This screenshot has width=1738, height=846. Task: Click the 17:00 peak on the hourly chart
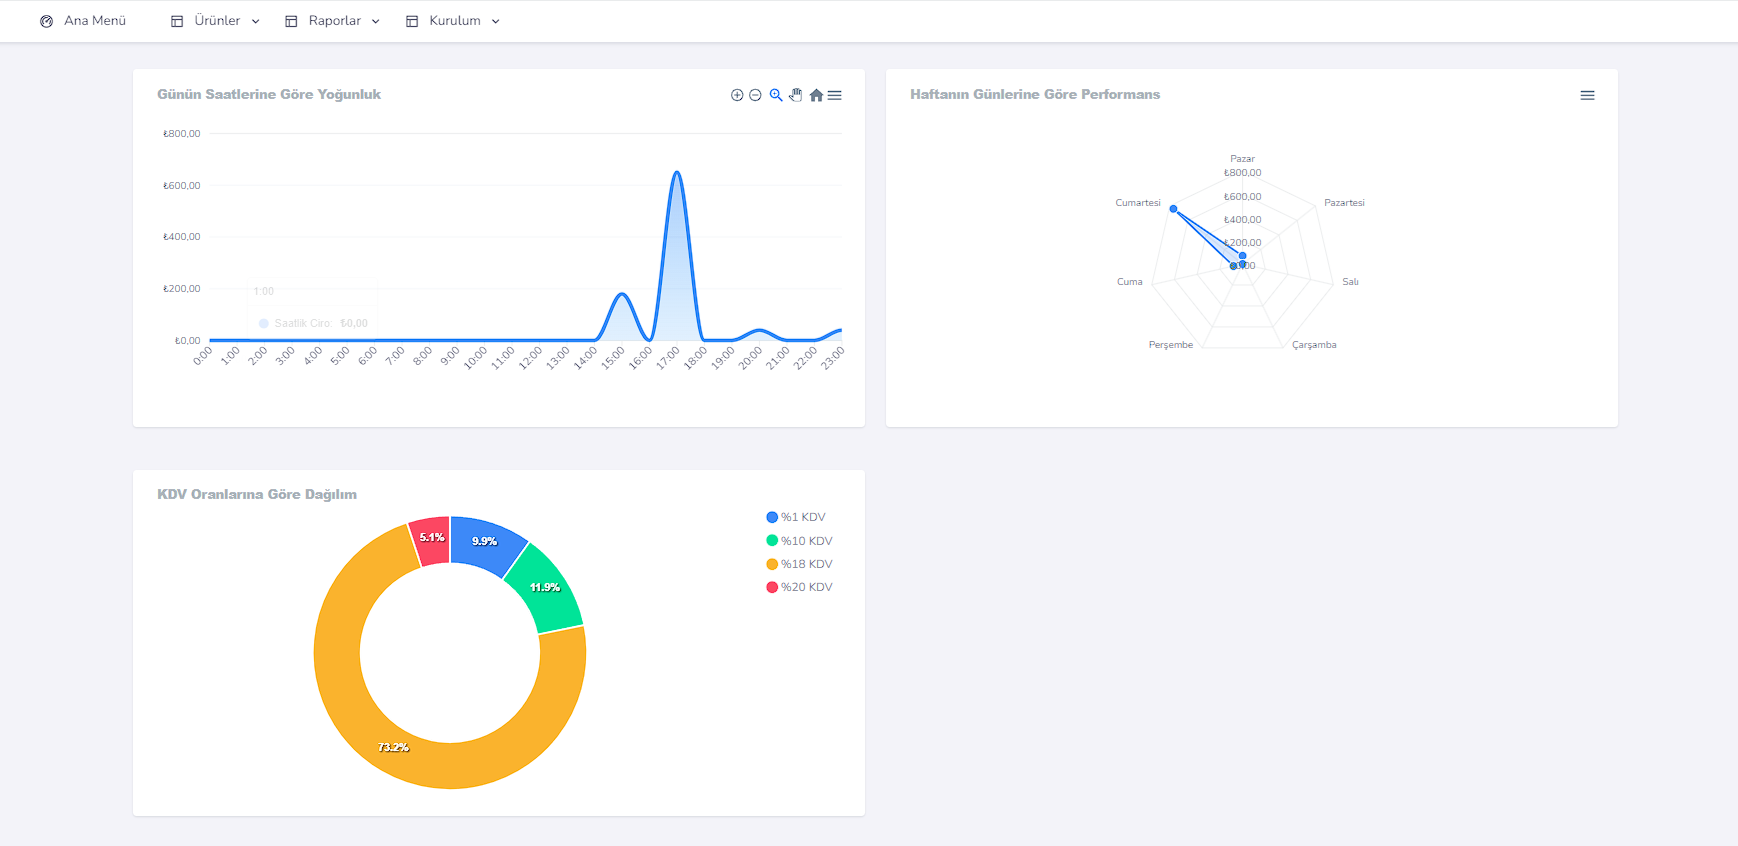coord(677,173)
